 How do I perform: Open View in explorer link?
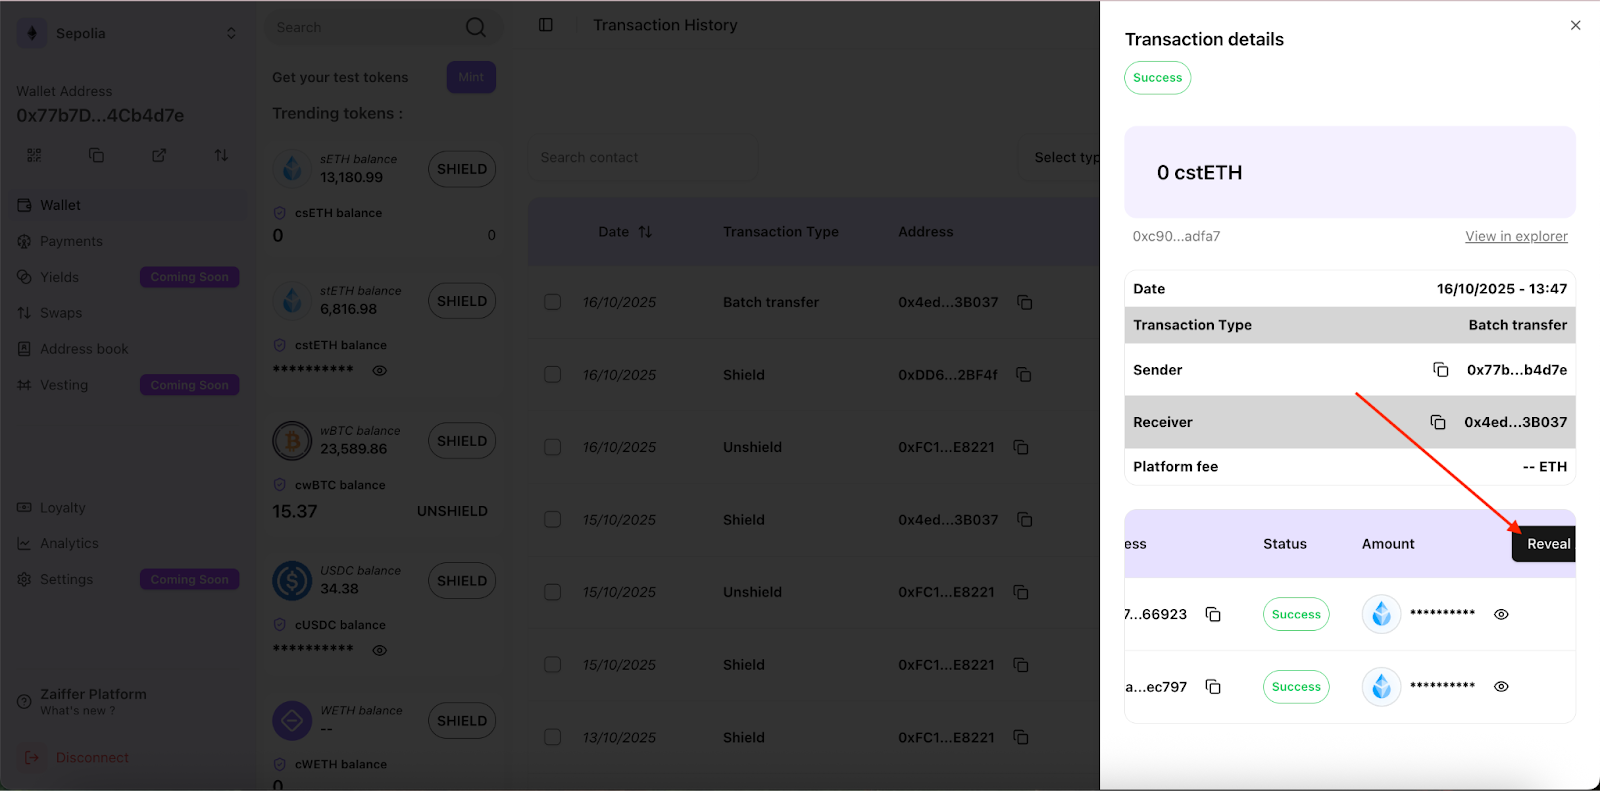pyautogui.click(x=1516, y=236)
